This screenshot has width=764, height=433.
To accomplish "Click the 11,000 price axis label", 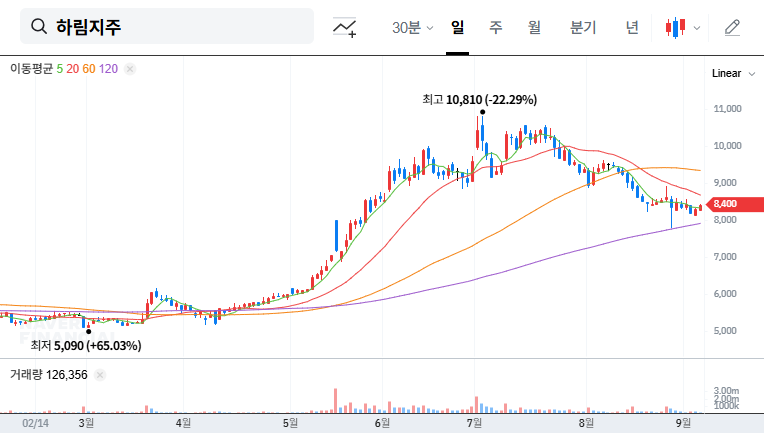I will click(727, 109).
